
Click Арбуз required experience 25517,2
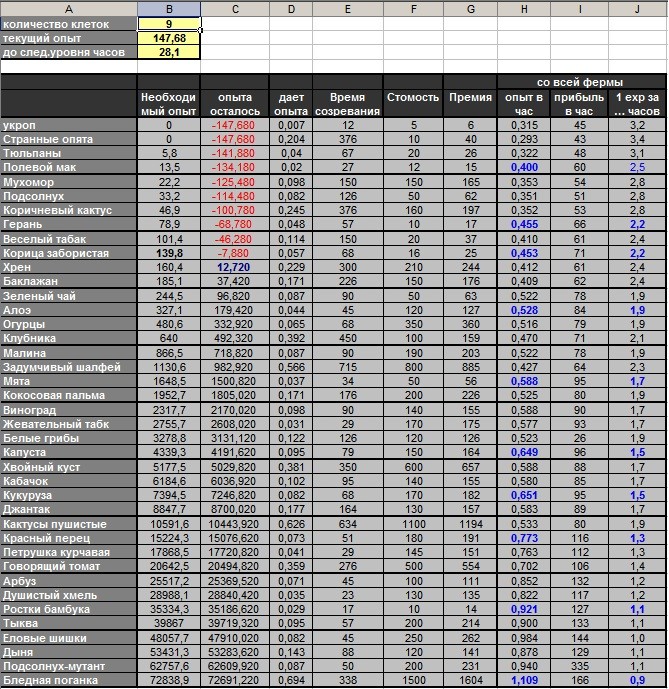tap(168, 582)
